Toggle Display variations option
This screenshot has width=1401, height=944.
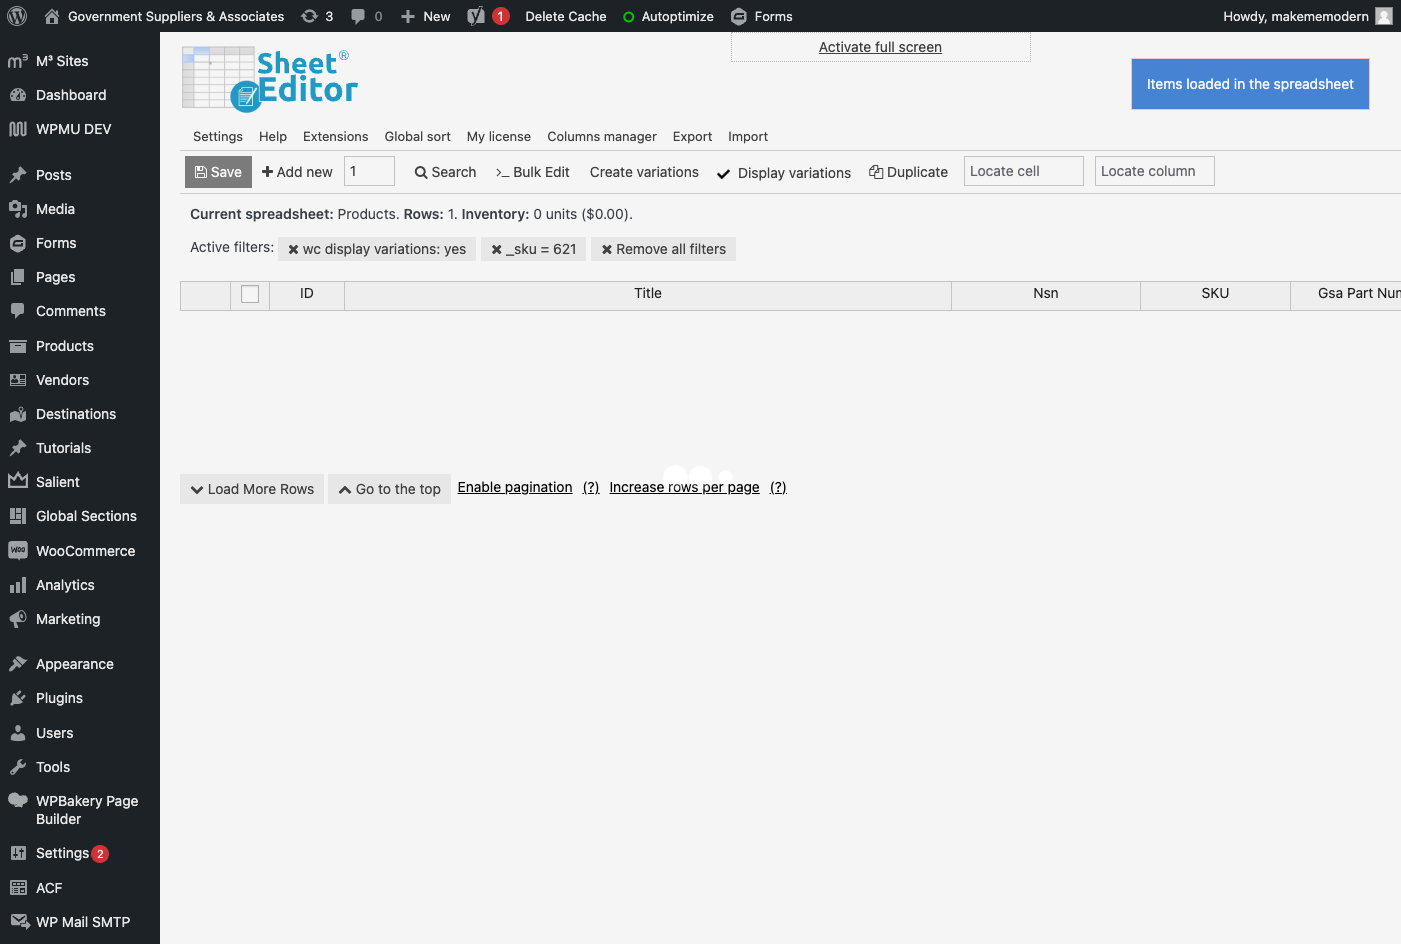point(784,172)
